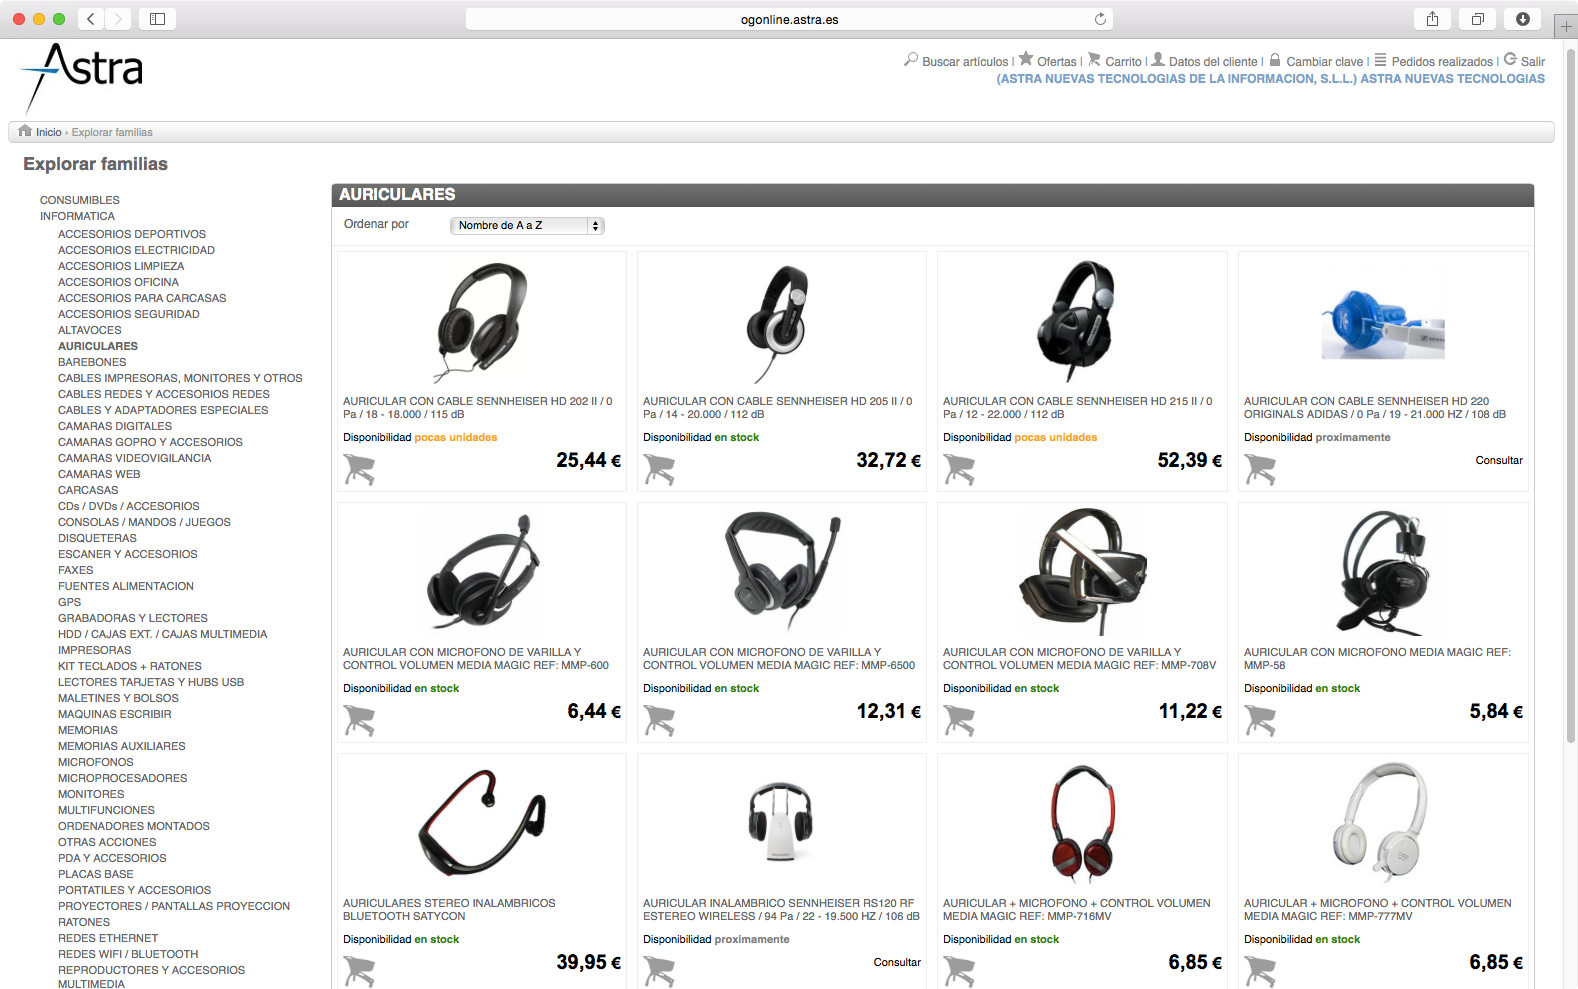Screen dimensions: 1578x989
Task: Open MONITORES category
Action: [91, 794]
